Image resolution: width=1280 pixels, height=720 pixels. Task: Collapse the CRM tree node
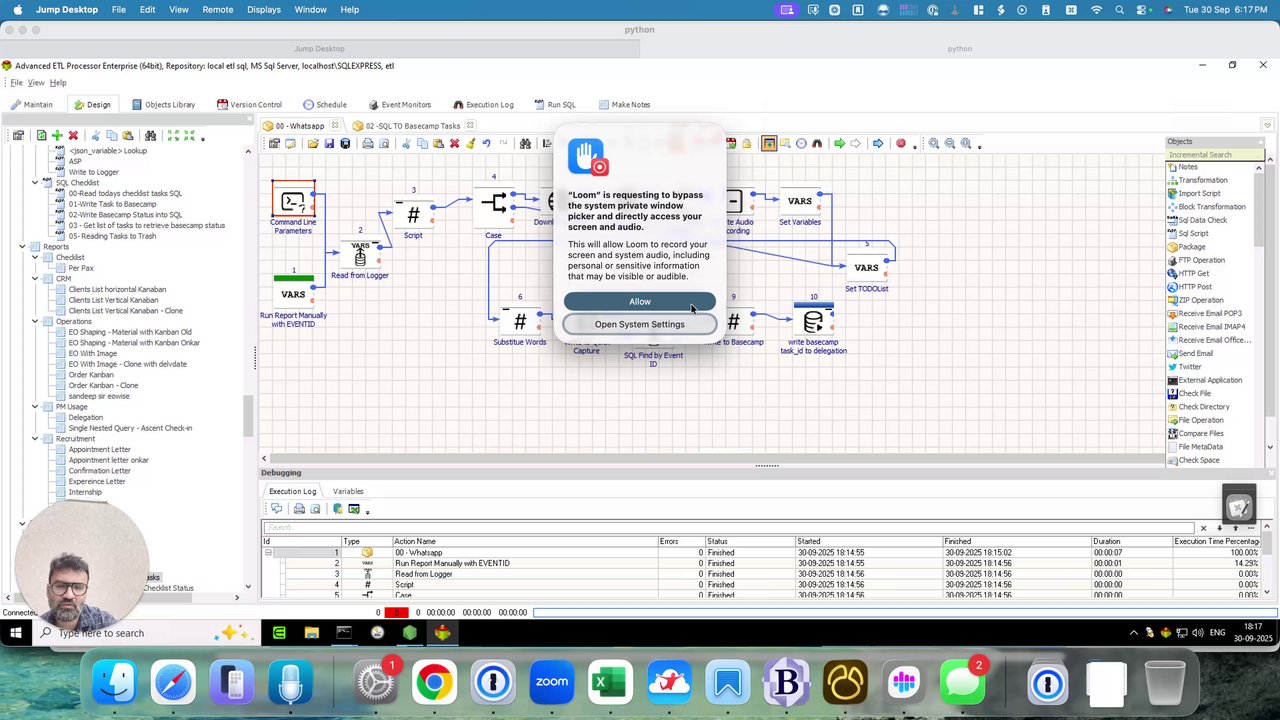pyautogui.click(x=35, y=279)
